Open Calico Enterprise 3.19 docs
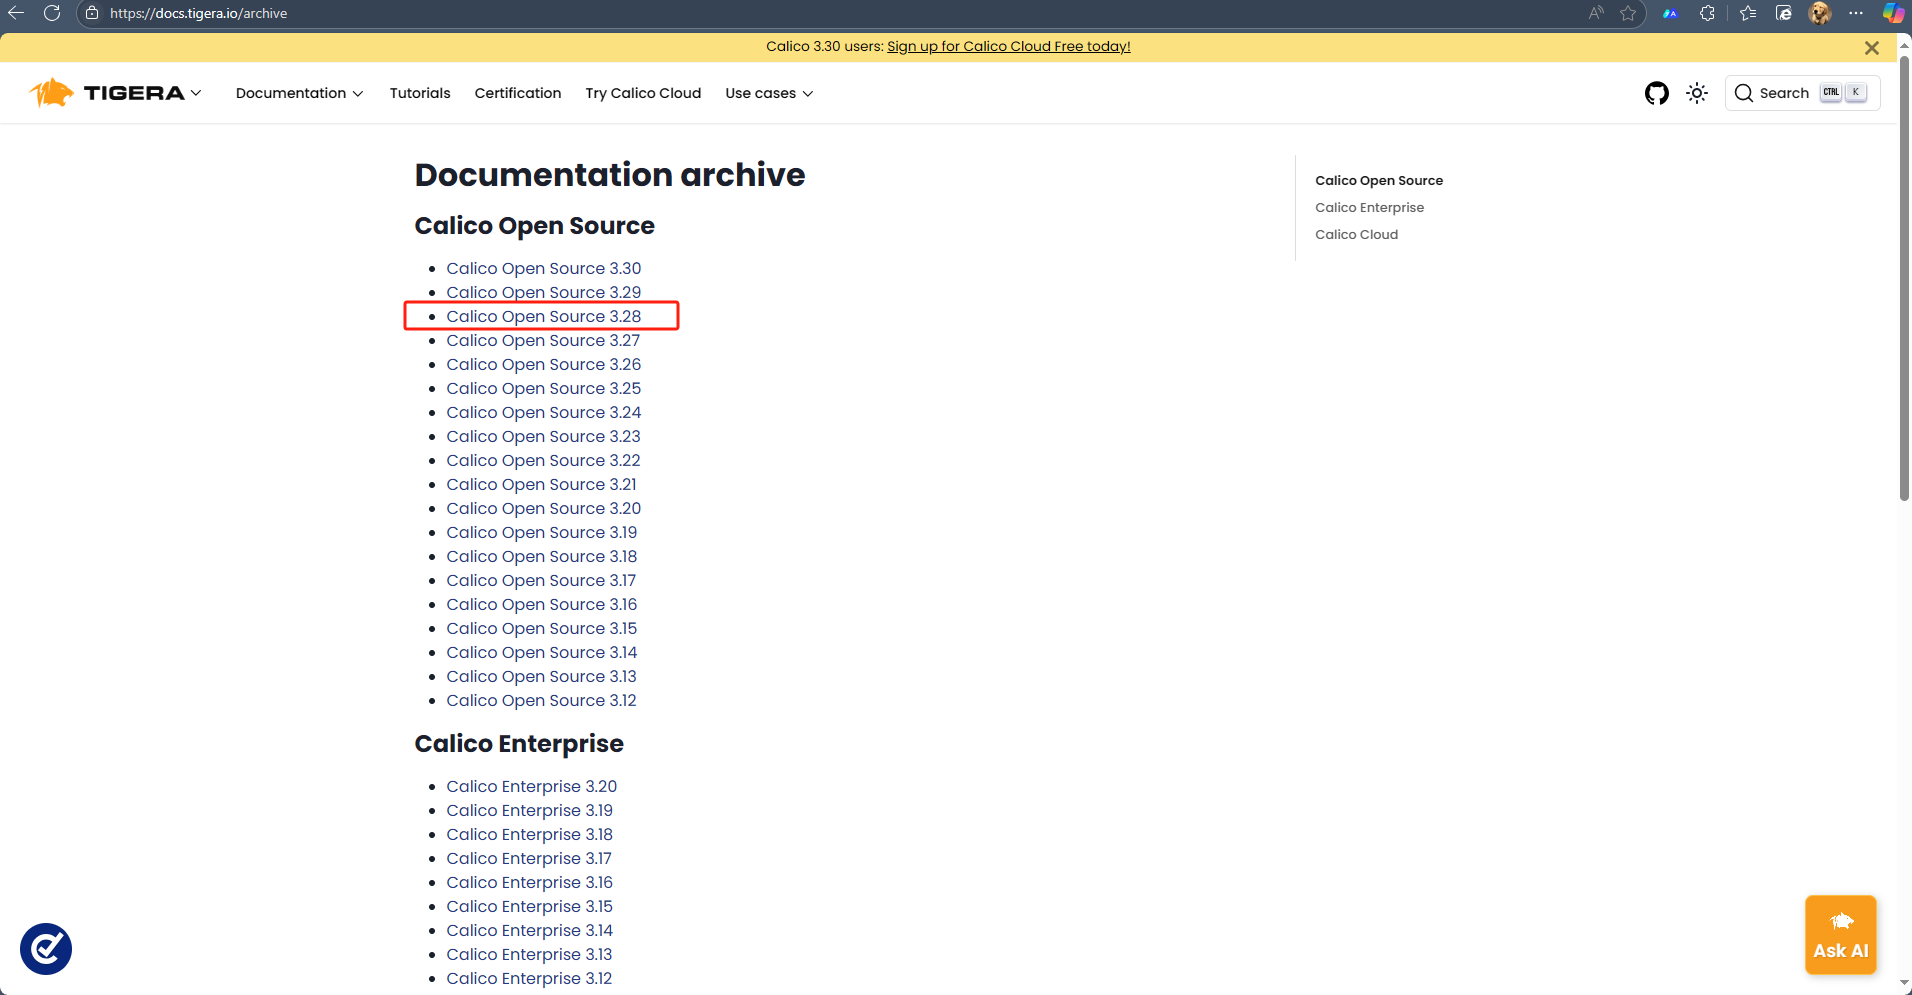Viewport: 1912px width, 995px height. [529, 810]
